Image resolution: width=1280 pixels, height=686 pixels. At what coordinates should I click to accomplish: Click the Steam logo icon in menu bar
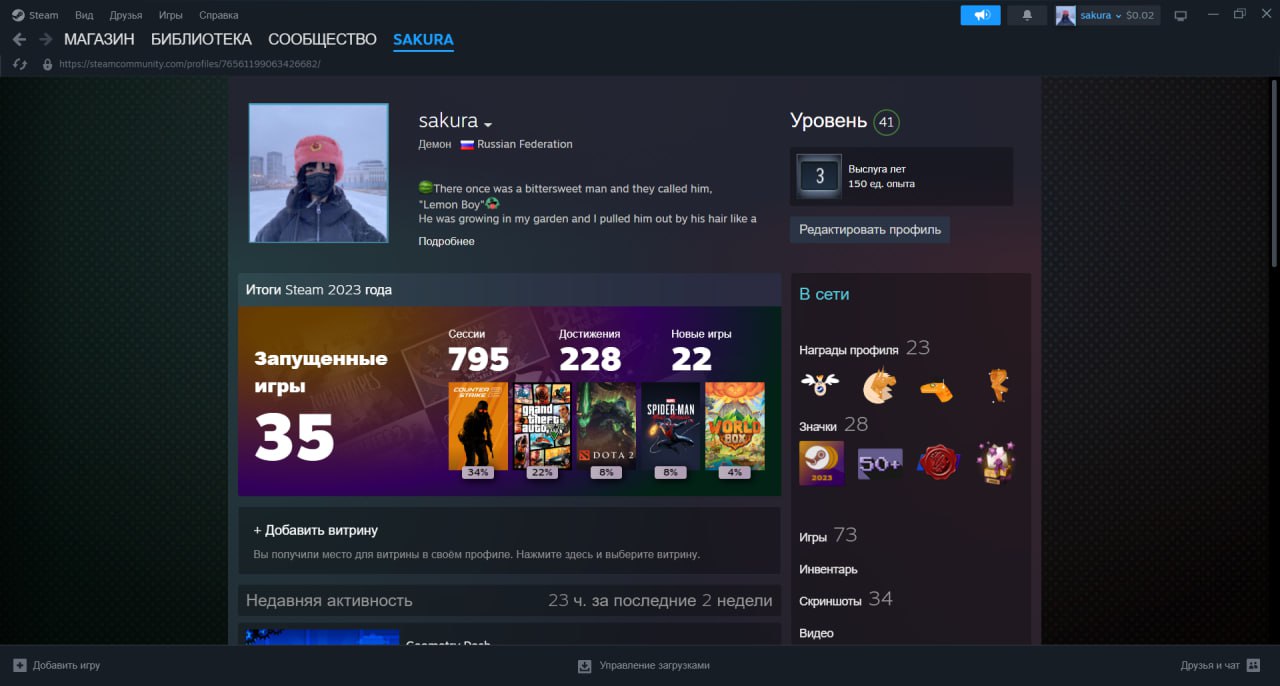18,15
